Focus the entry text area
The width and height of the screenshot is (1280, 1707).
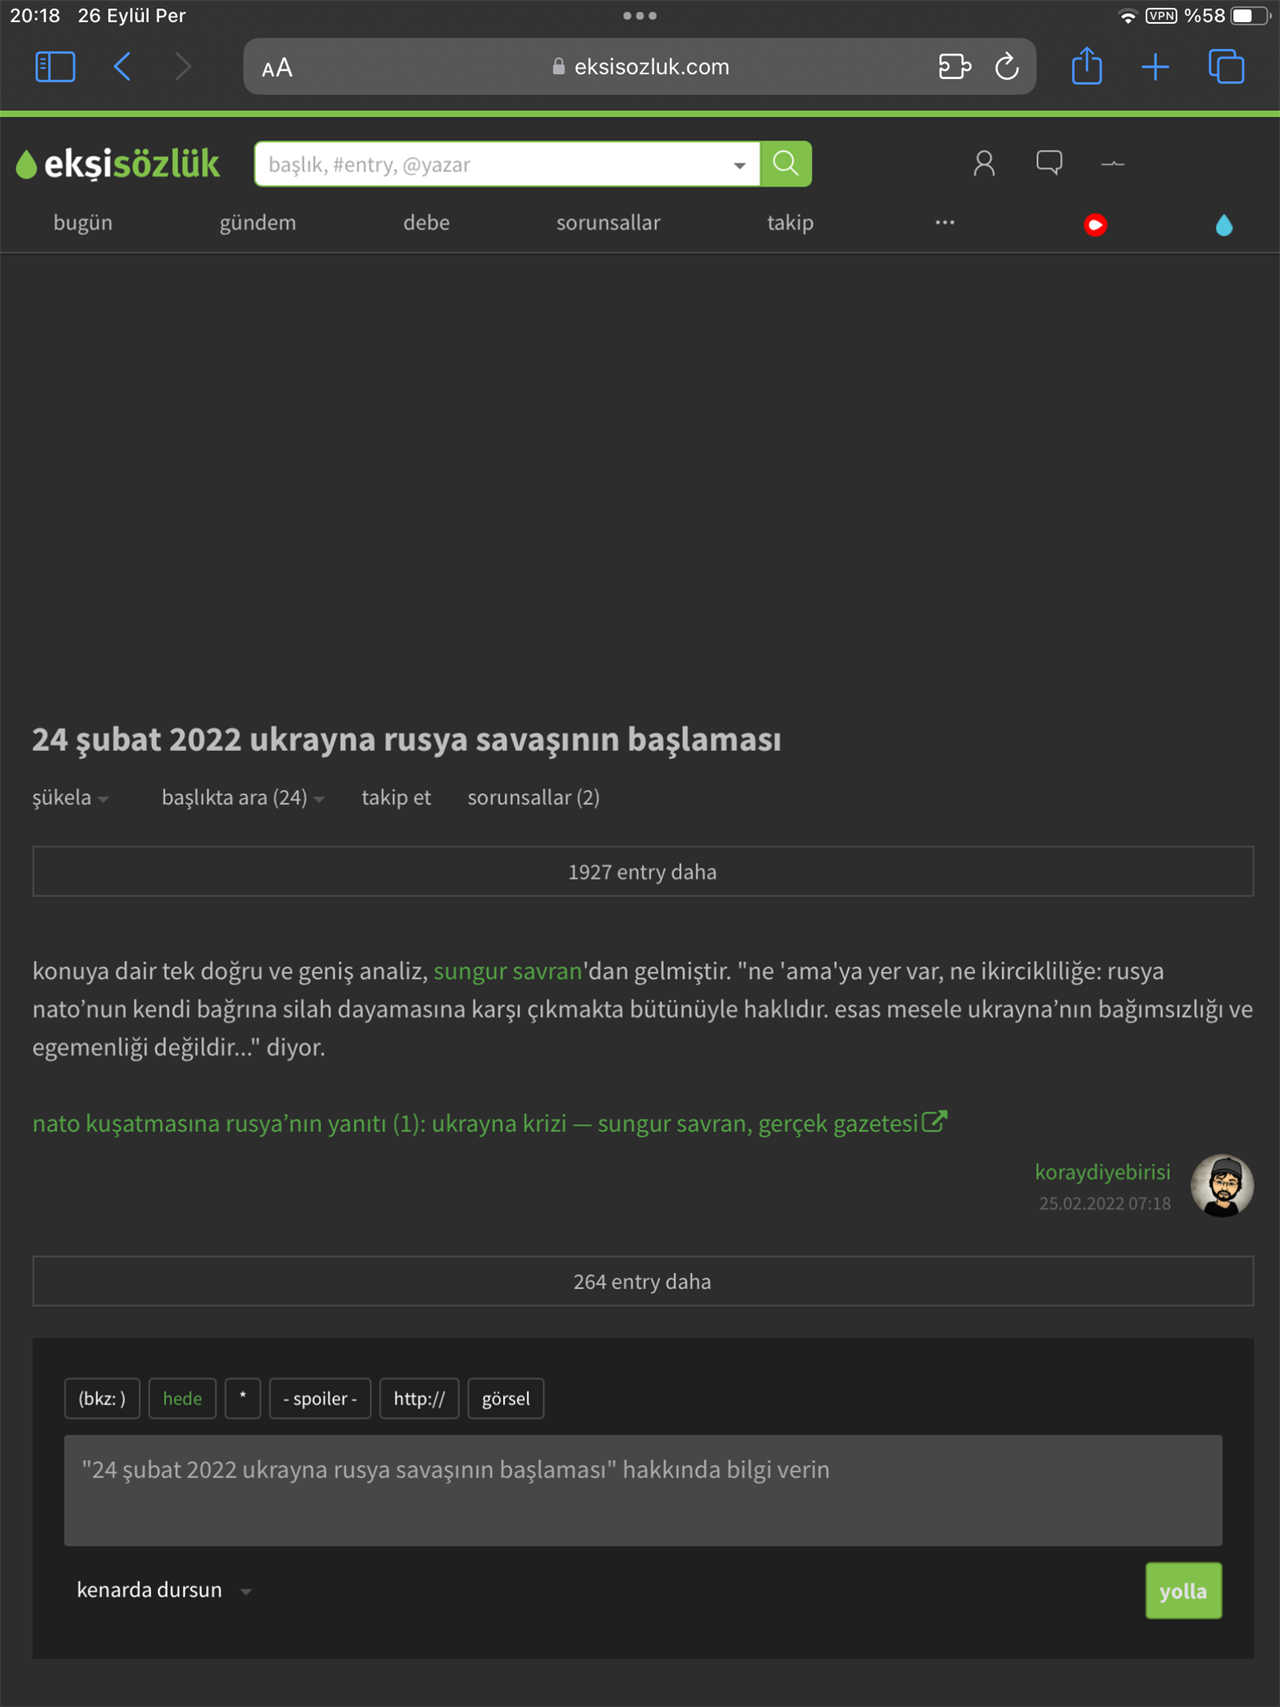[642, 1490]
